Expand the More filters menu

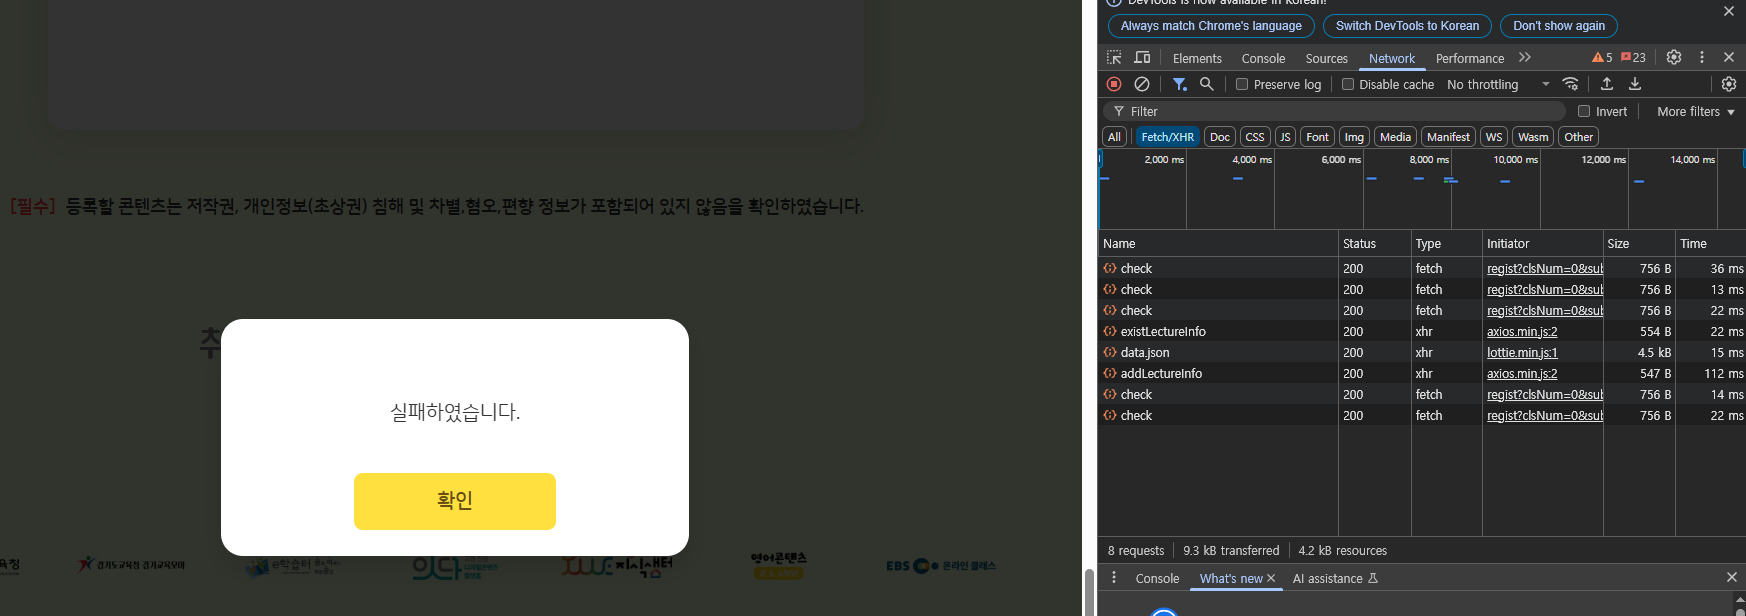[1695, 112]
